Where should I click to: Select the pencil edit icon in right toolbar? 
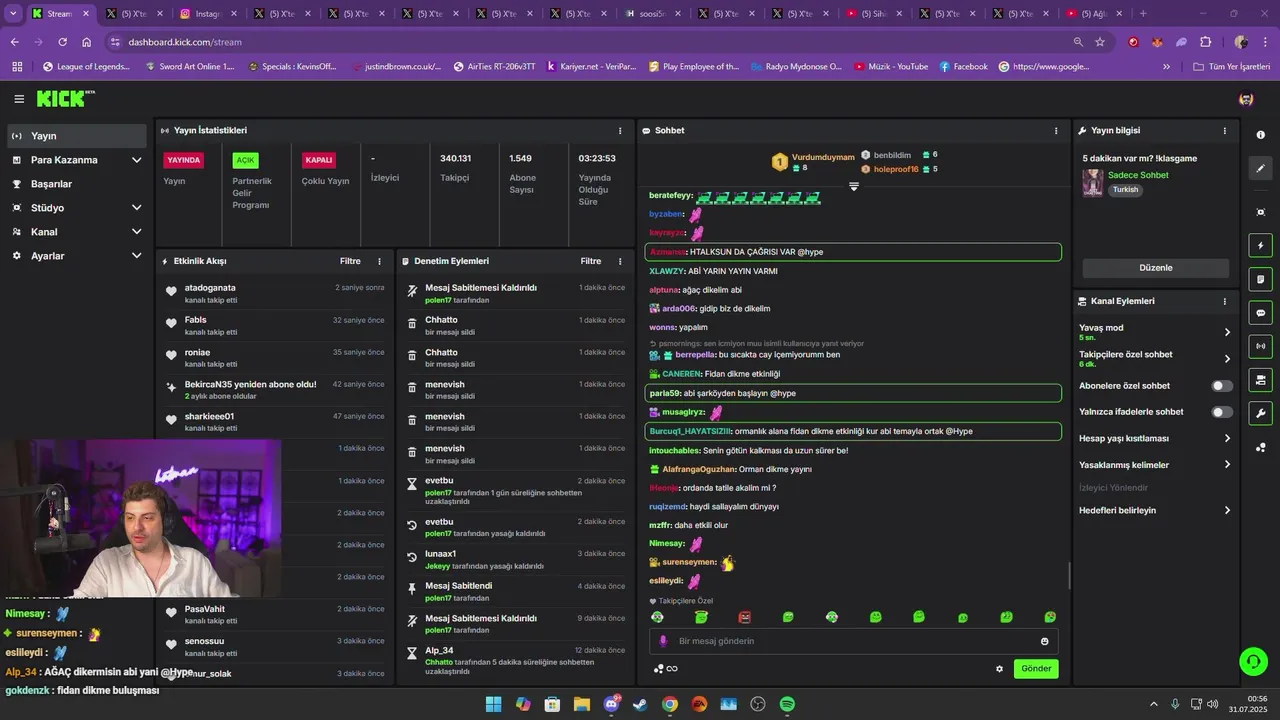[1260, 169]
